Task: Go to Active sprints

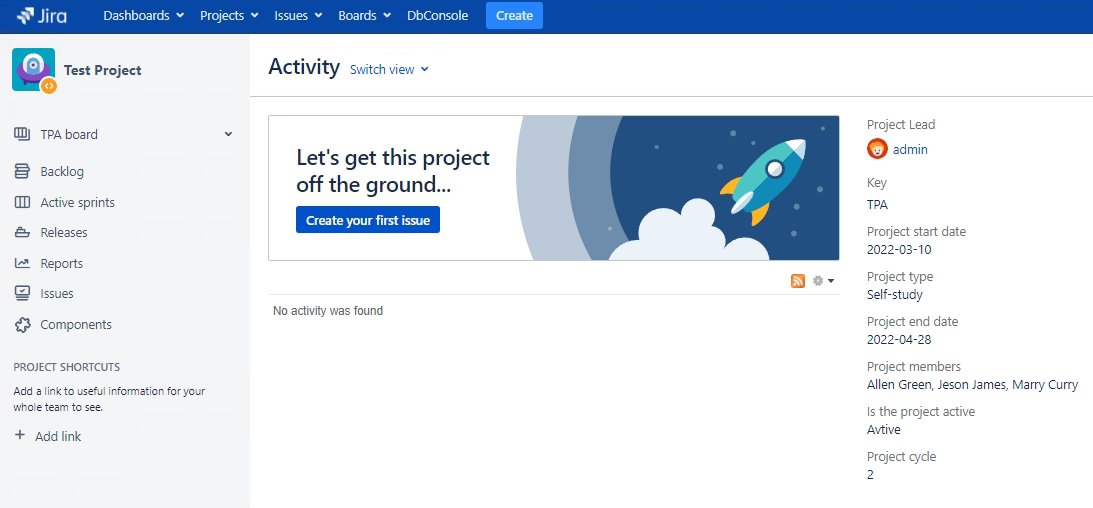Action: pyautogui.click(x=77, y=203)
